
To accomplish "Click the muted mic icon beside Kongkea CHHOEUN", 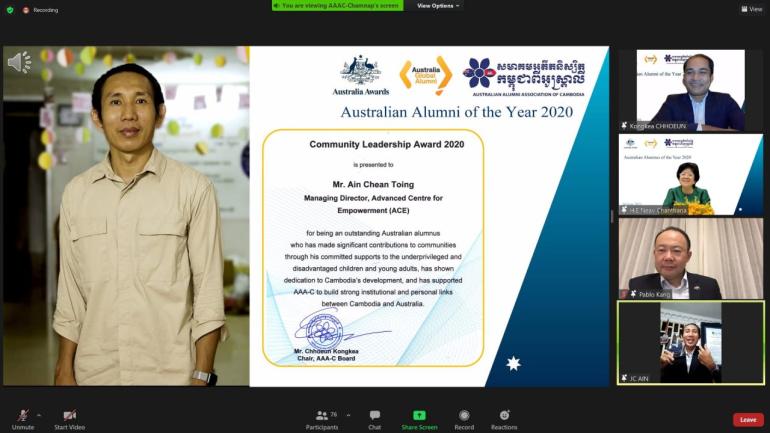I will [x=624, y=126].
